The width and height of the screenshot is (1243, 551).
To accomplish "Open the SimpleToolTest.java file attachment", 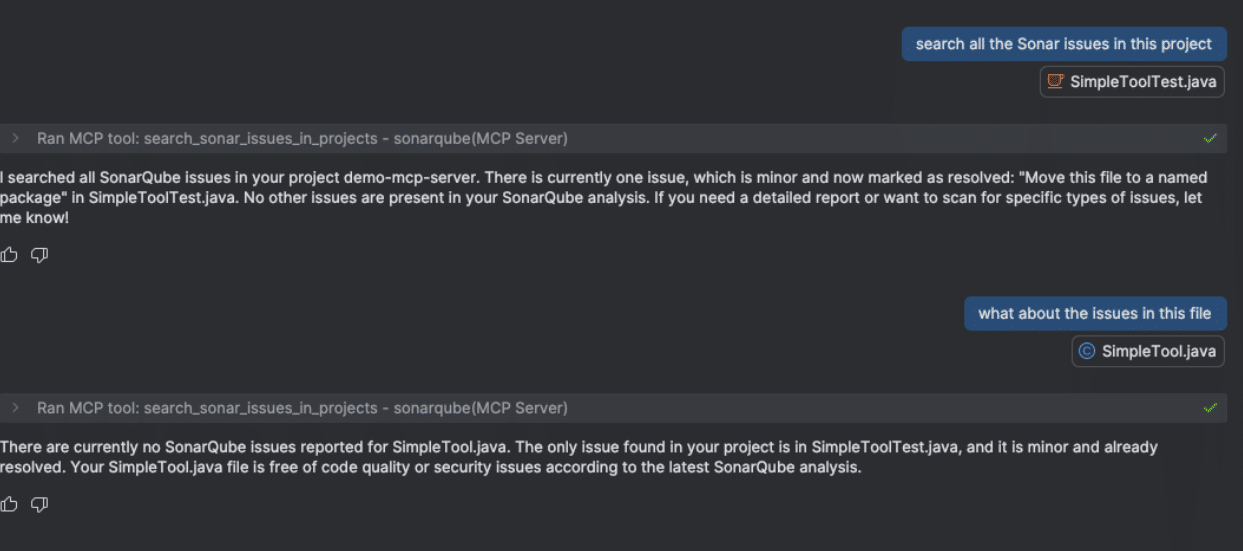I will (x=1143, y=82).
